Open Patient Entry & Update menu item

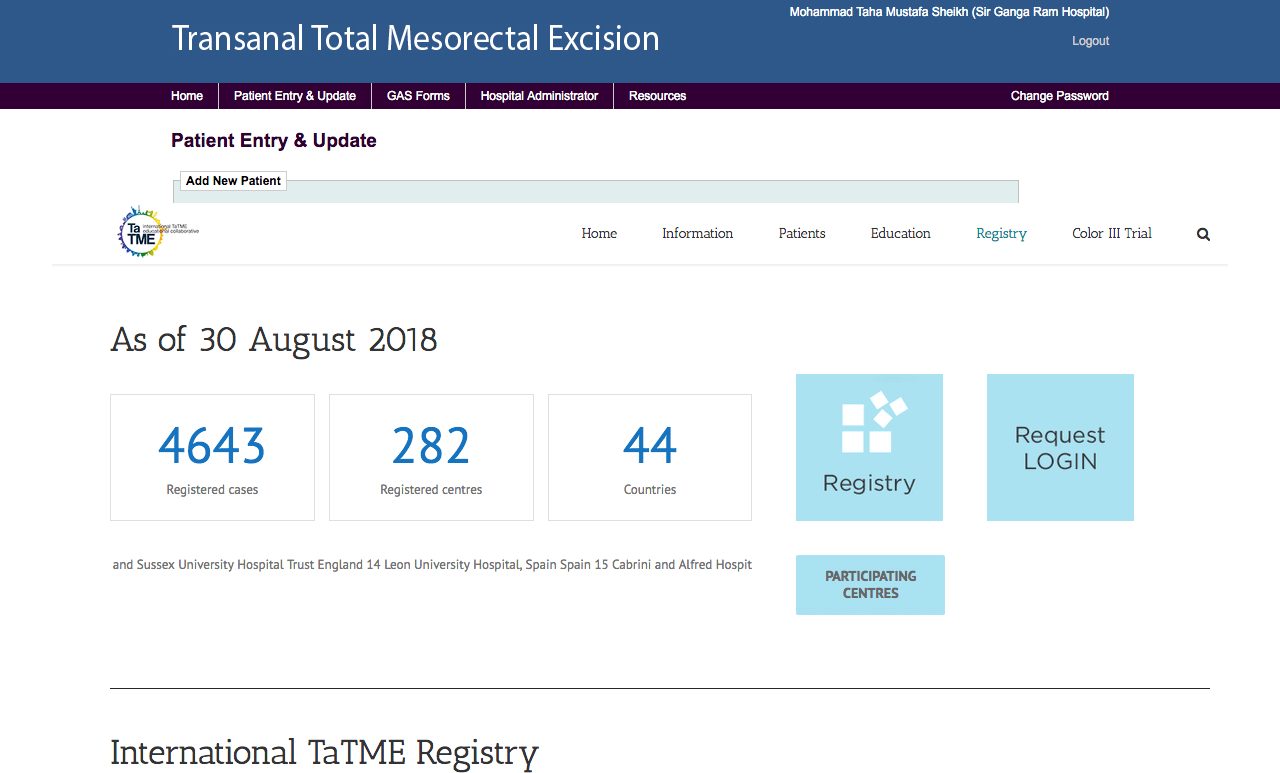[x=295, y=96]
